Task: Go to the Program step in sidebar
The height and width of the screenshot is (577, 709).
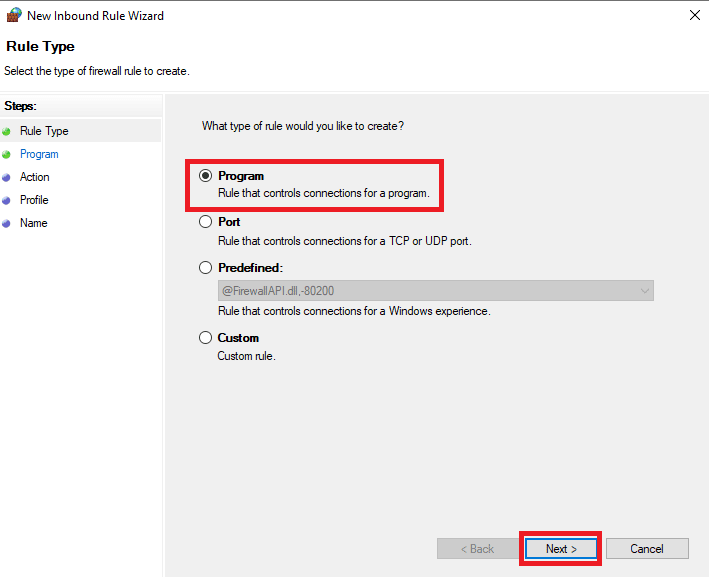Action: click(x=39, y=154)
